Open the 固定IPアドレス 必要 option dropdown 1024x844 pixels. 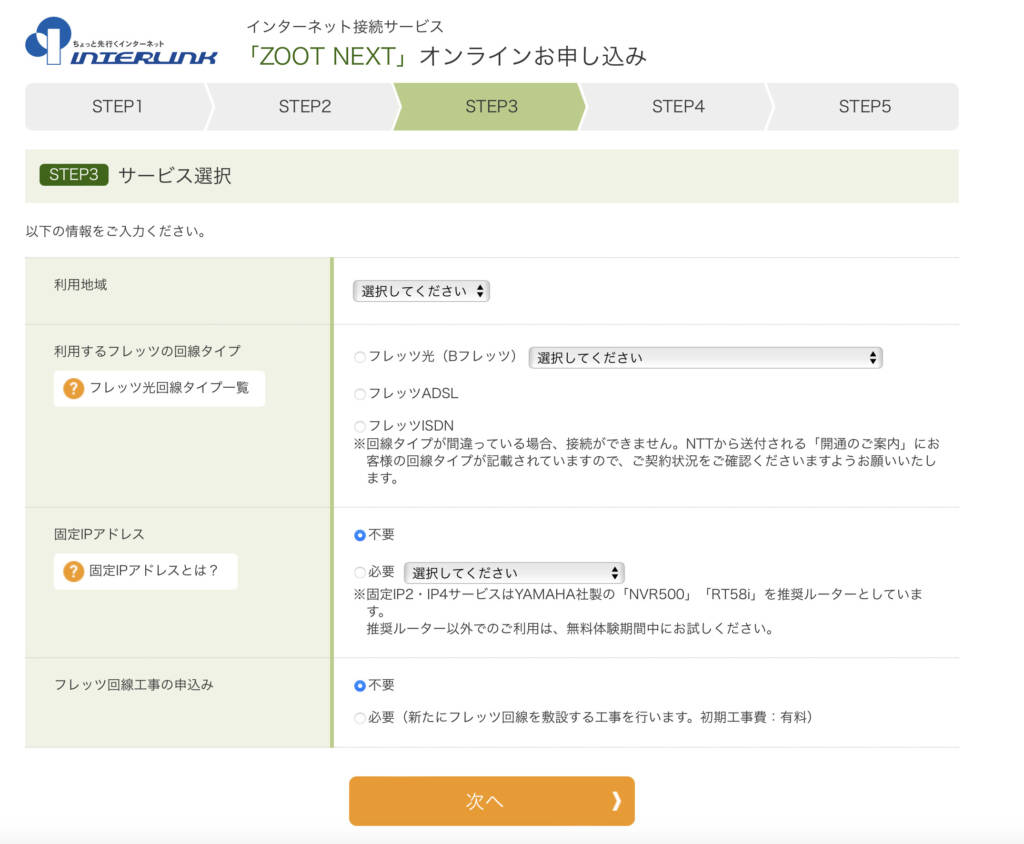(514, 573)
